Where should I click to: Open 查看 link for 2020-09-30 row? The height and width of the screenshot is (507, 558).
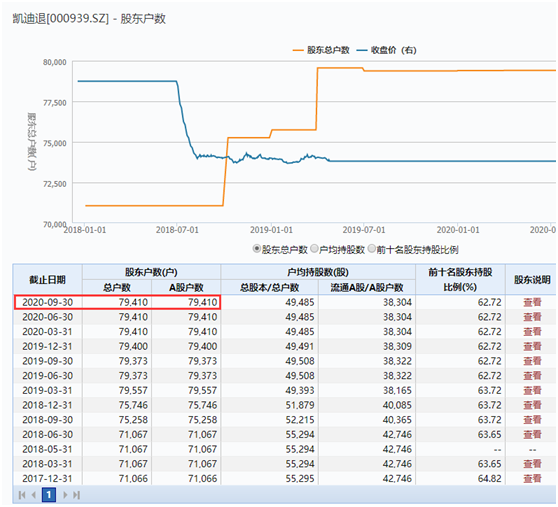pyautogui.click(x=532, y=302)
